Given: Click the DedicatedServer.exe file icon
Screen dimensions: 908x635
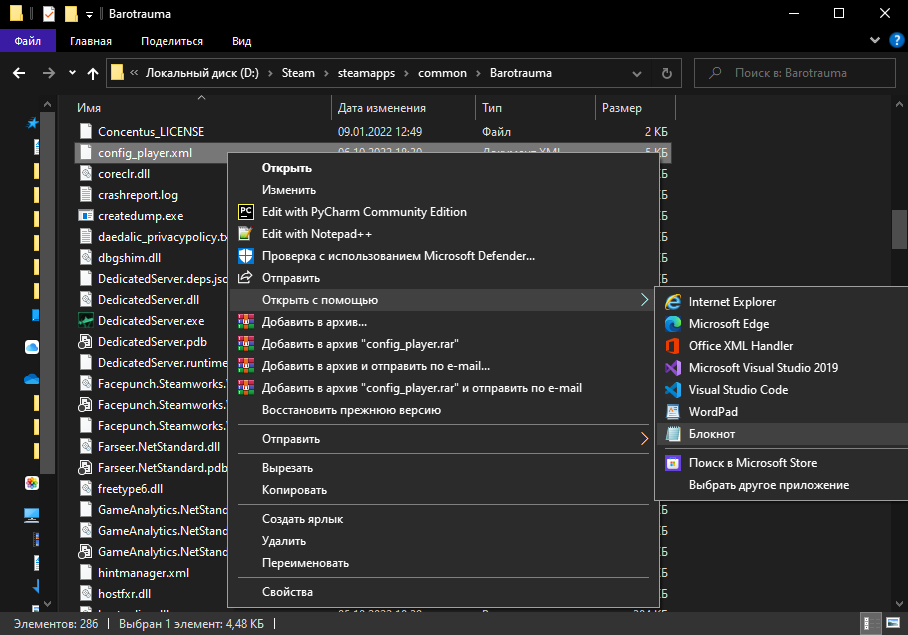Looking at the screenshot, I should click(x=86, y=321).
